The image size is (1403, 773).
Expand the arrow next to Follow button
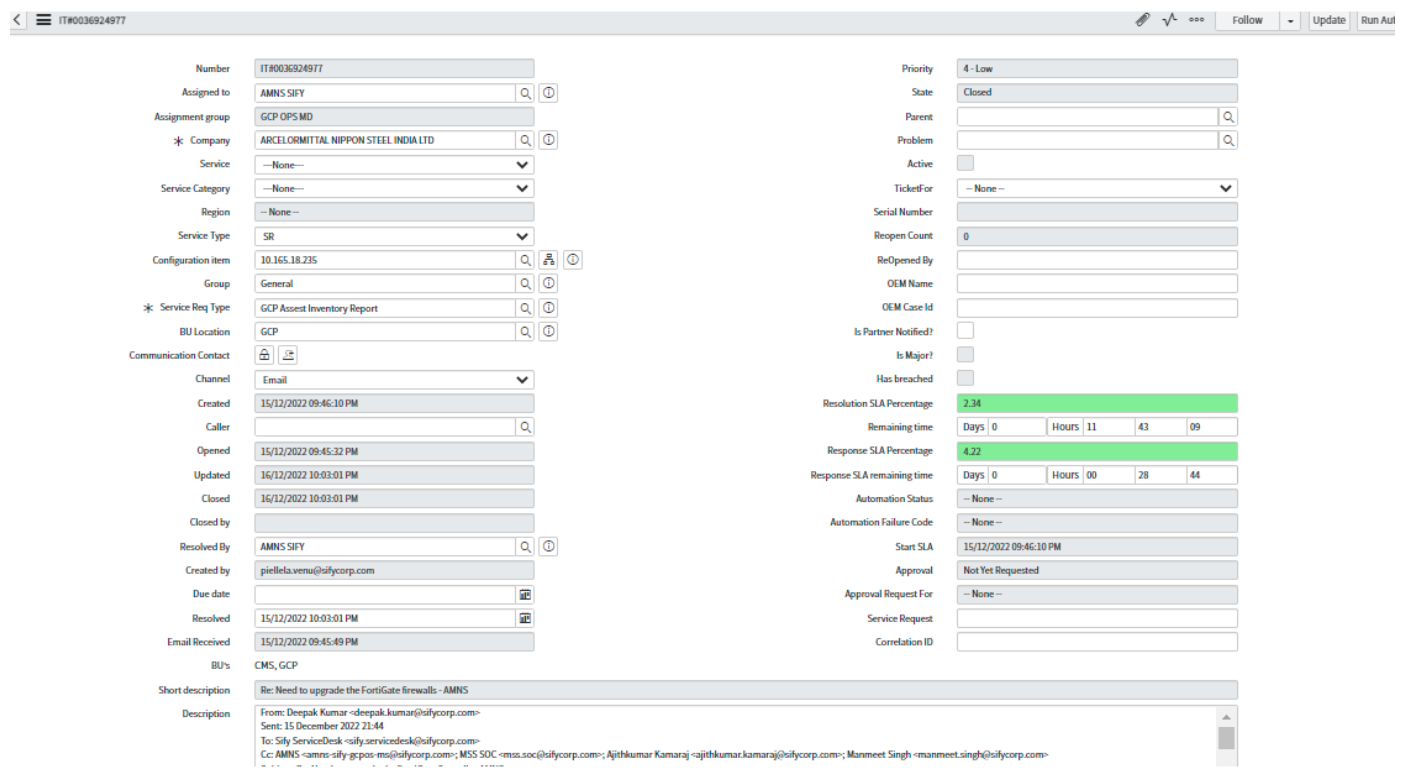tap(1290, 20)
